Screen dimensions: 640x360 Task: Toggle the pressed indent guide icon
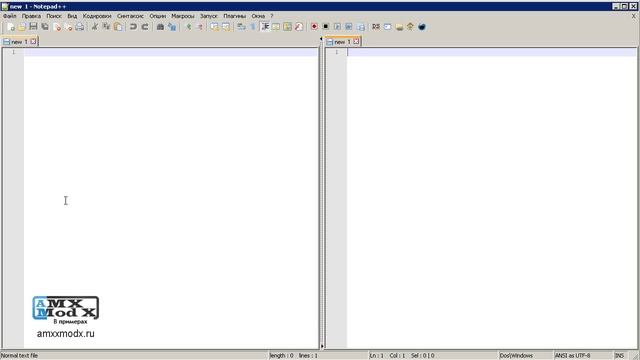[265, 27]
